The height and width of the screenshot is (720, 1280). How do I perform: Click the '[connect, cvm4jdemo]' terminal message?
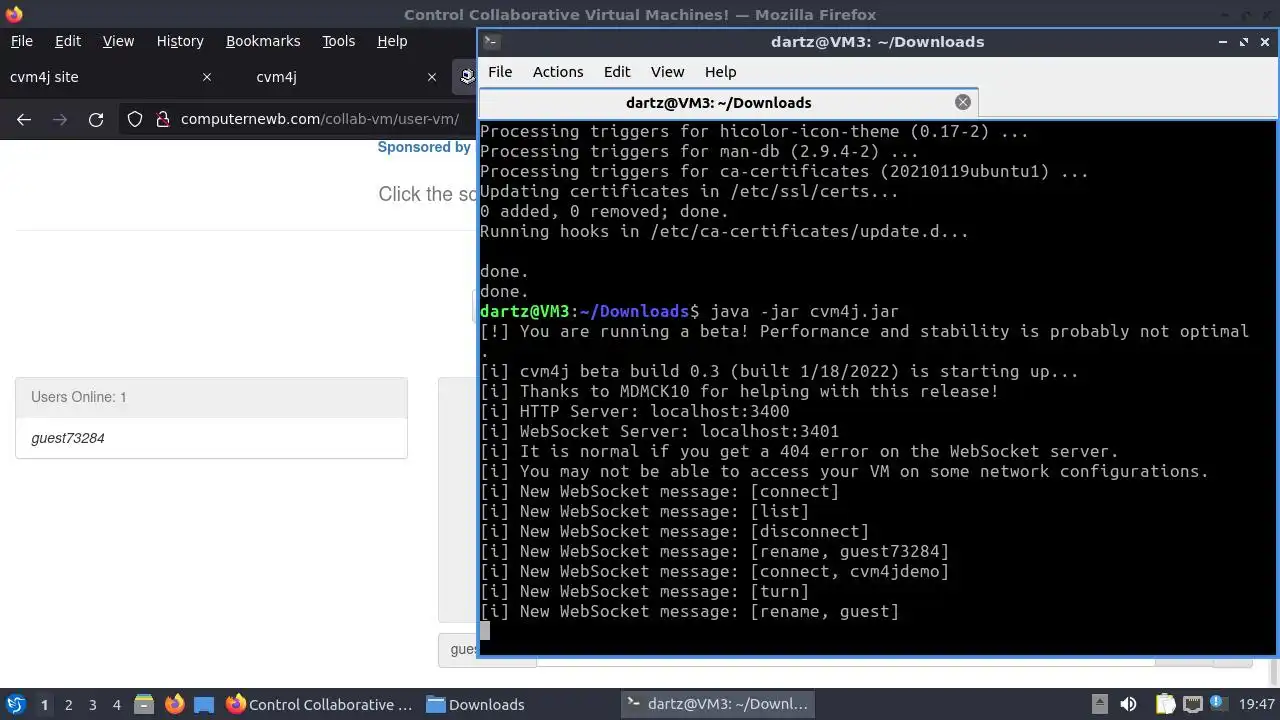point(850,571)
